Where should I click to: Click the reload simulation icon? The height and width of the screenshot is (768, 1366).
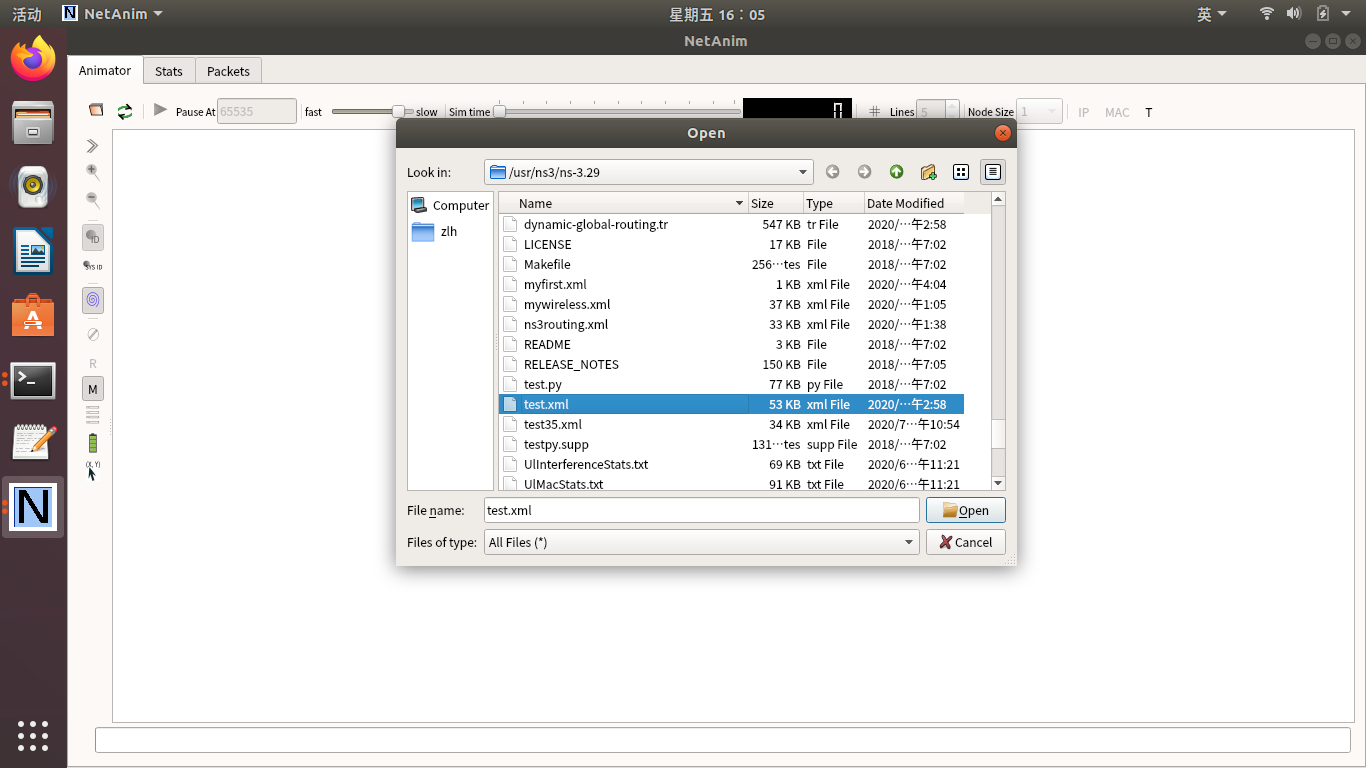click(x=125, y=111)
